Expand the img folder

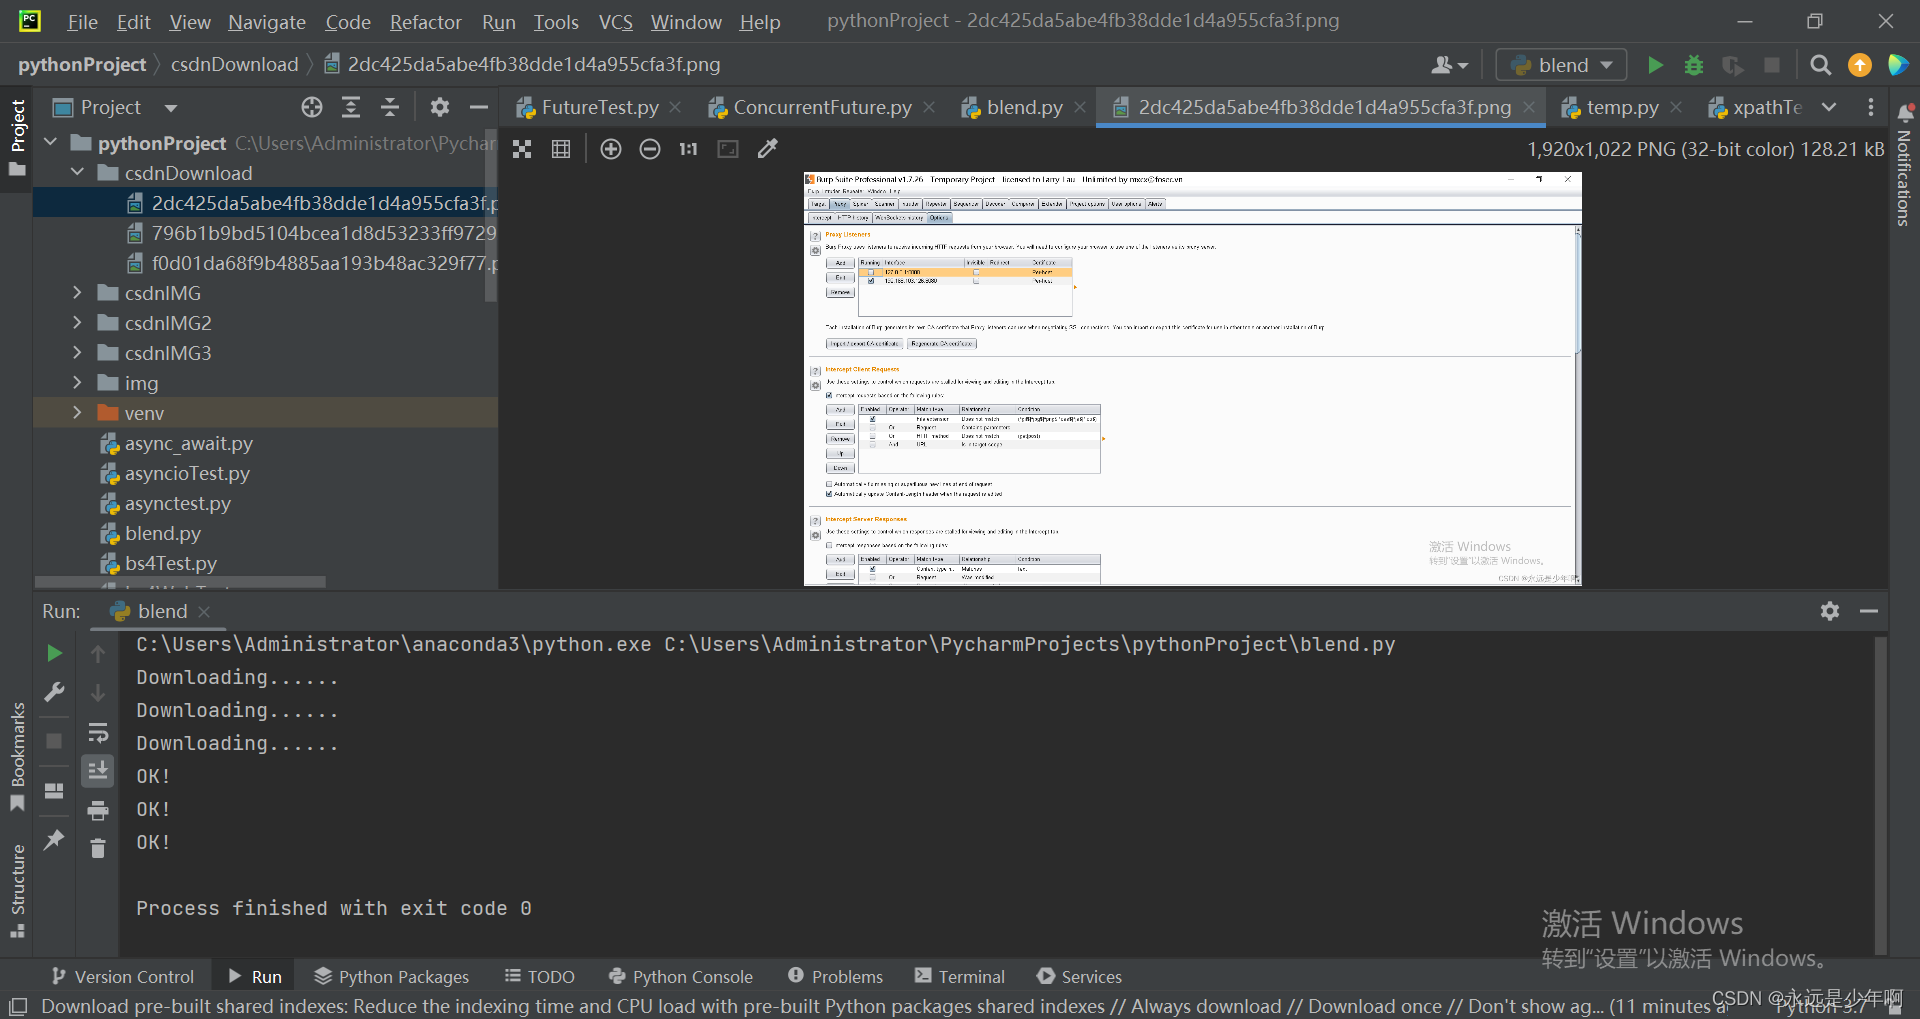click(x=77, y=383)
